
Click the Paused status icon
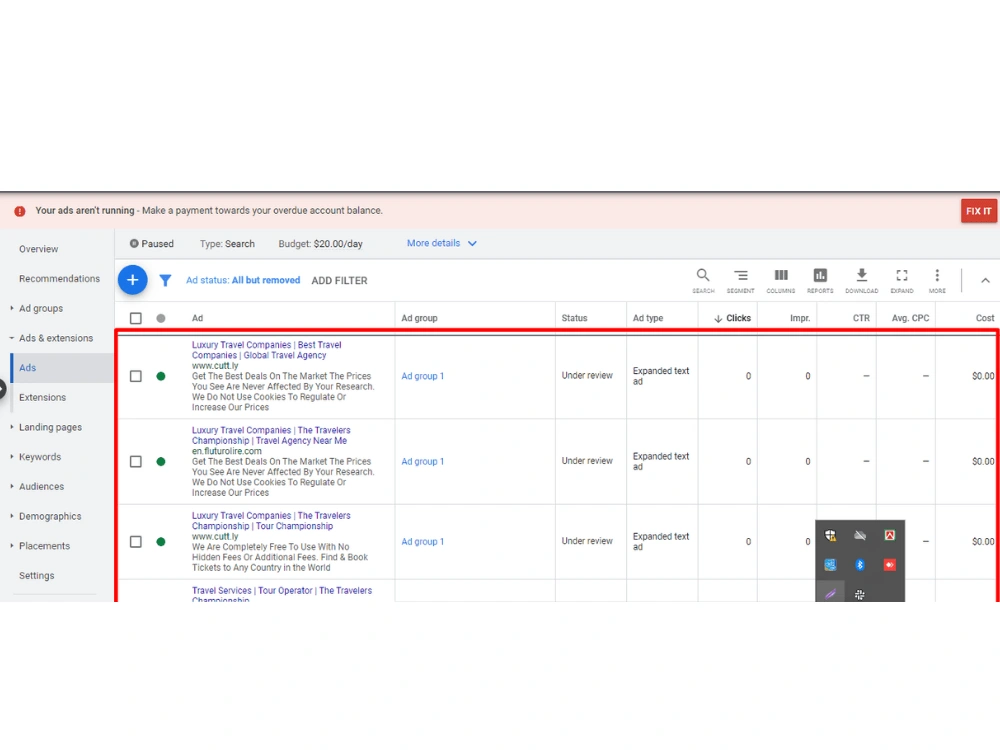coord(134,244)
